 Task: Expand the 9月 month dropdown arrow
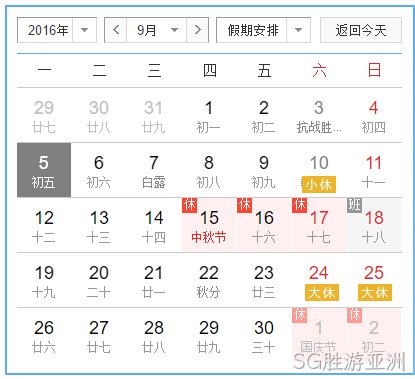pos(174,30)
